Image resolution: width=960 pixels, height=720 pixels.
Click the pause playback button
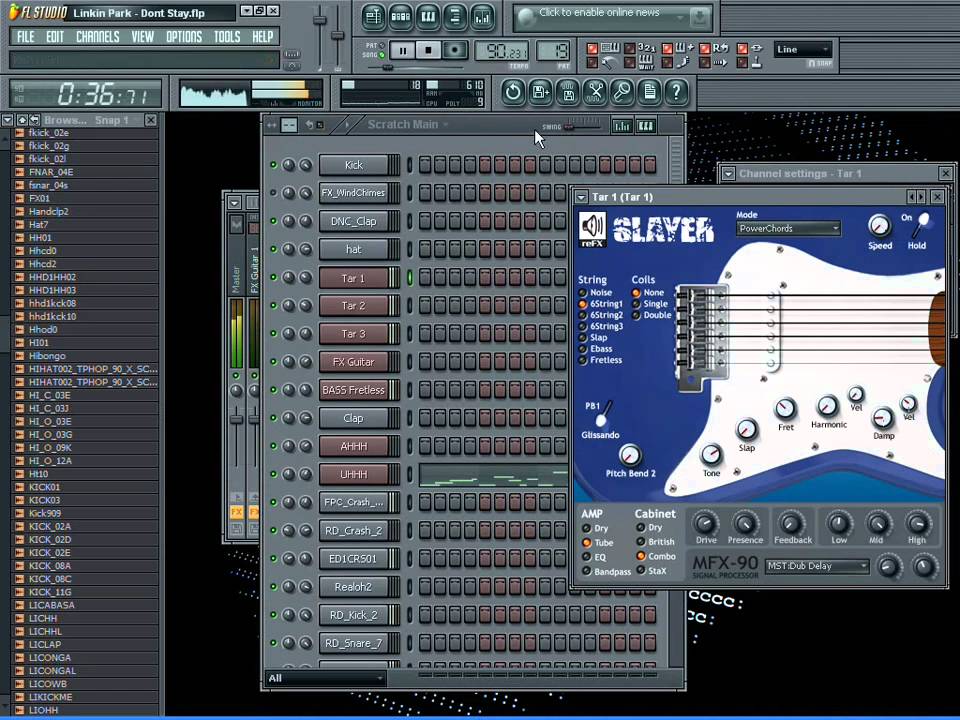pyautogui.click(x=402, y=50)
